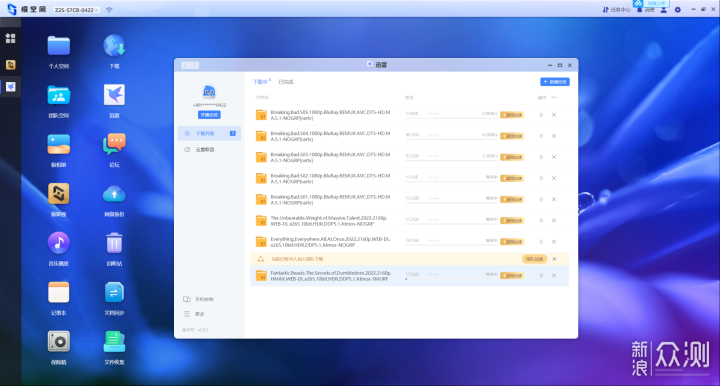Pause the Breaking.Bad.S05 download
The height and width of the screenshot is (386, 720).
[x=541, y=115]
